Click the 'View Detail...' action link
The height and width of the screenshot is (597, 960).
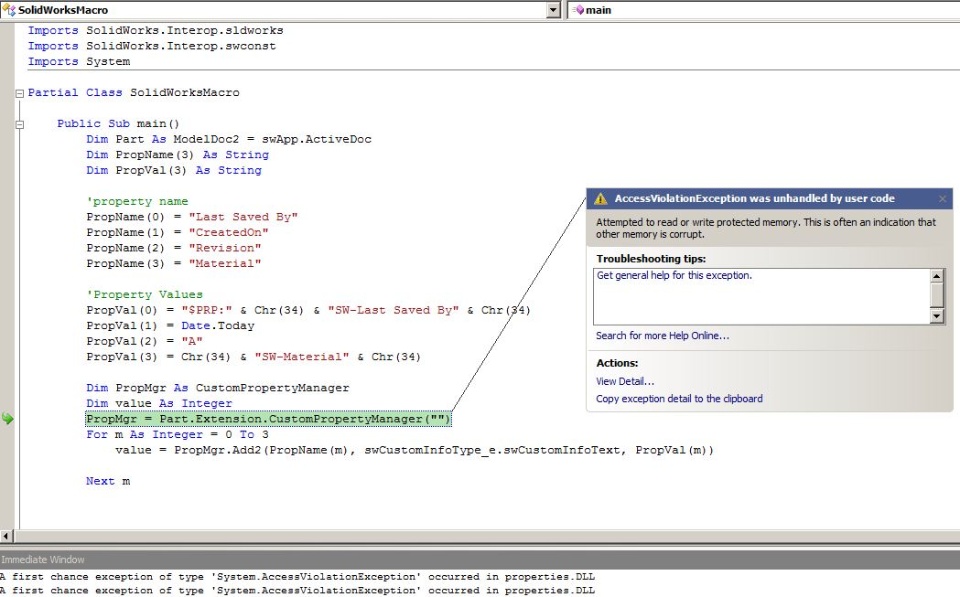[625, 381]
